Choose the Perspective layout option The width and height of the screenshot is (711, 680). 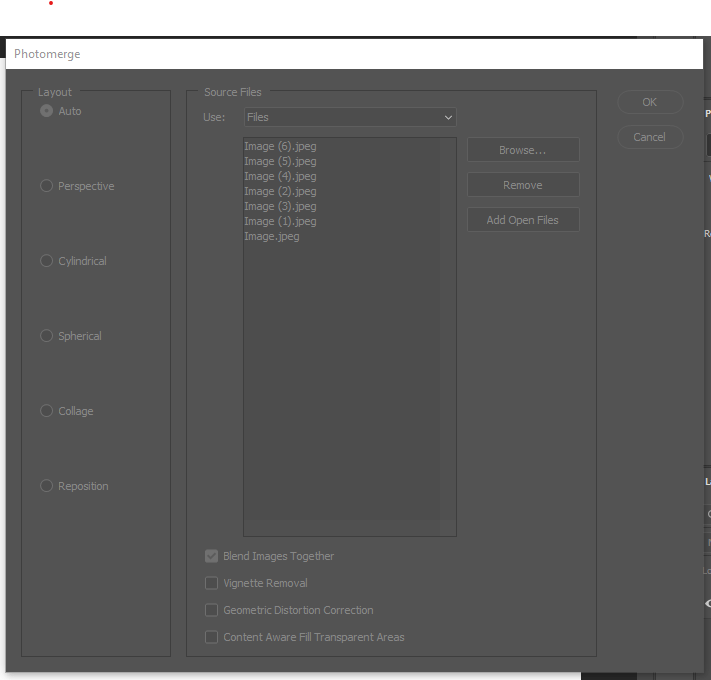coord(46,186)
